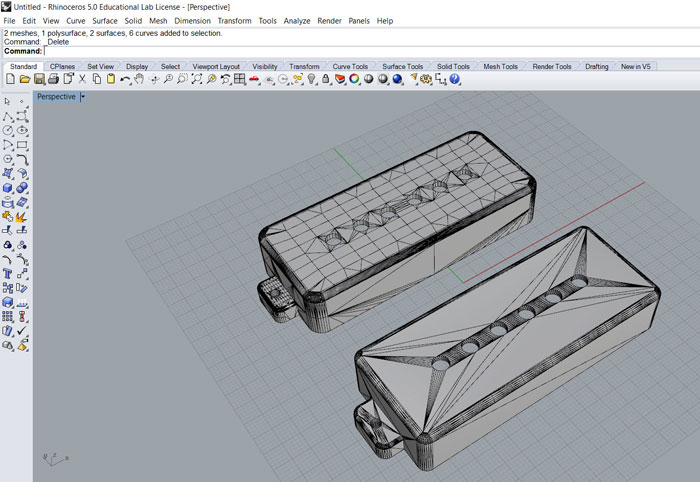Click the Hide Objects lightbulb icon
This screenshot has height=482, width=700.
pos(312,79)
